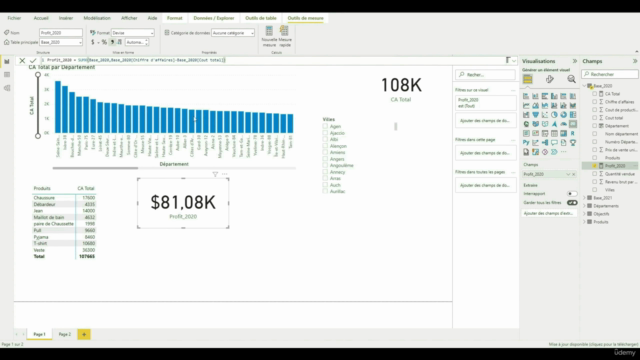The height and width of the screenshot is (360, 640).
Task: Expand the Départements table
Action: click(x=584, y=206)
